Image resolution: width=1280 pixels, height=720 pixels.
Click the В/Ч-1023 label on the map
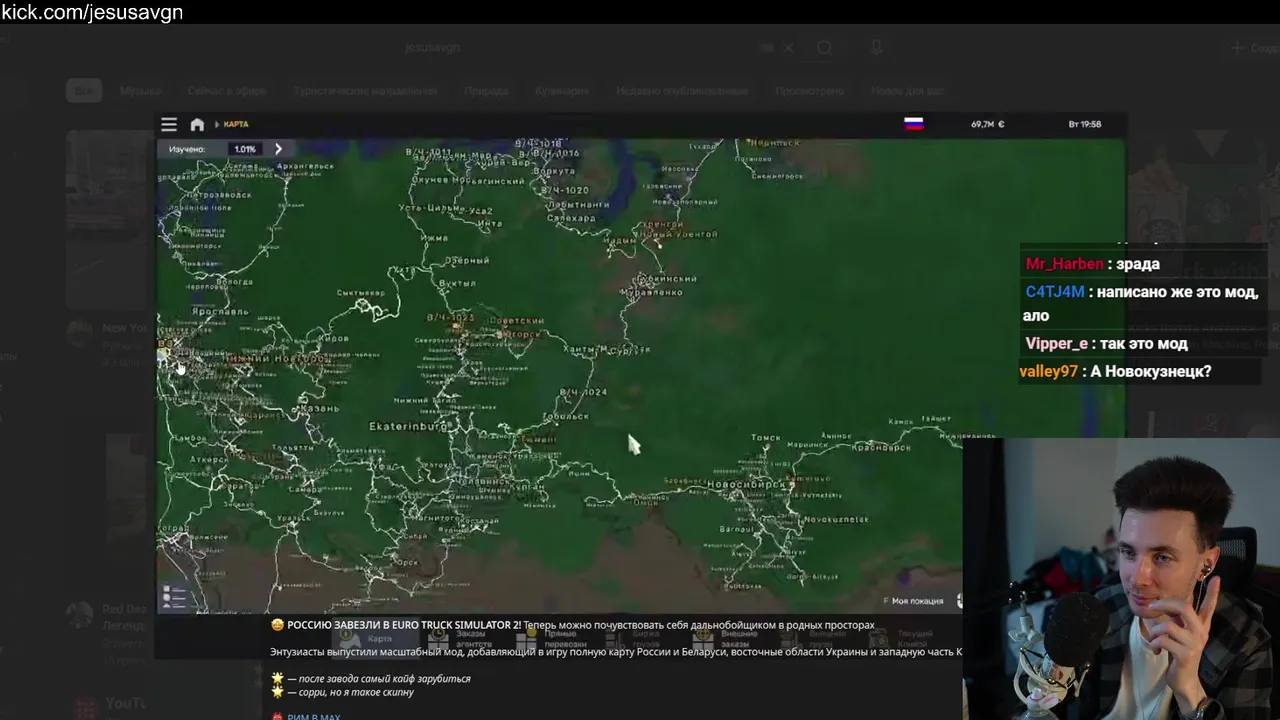point(451,317)
